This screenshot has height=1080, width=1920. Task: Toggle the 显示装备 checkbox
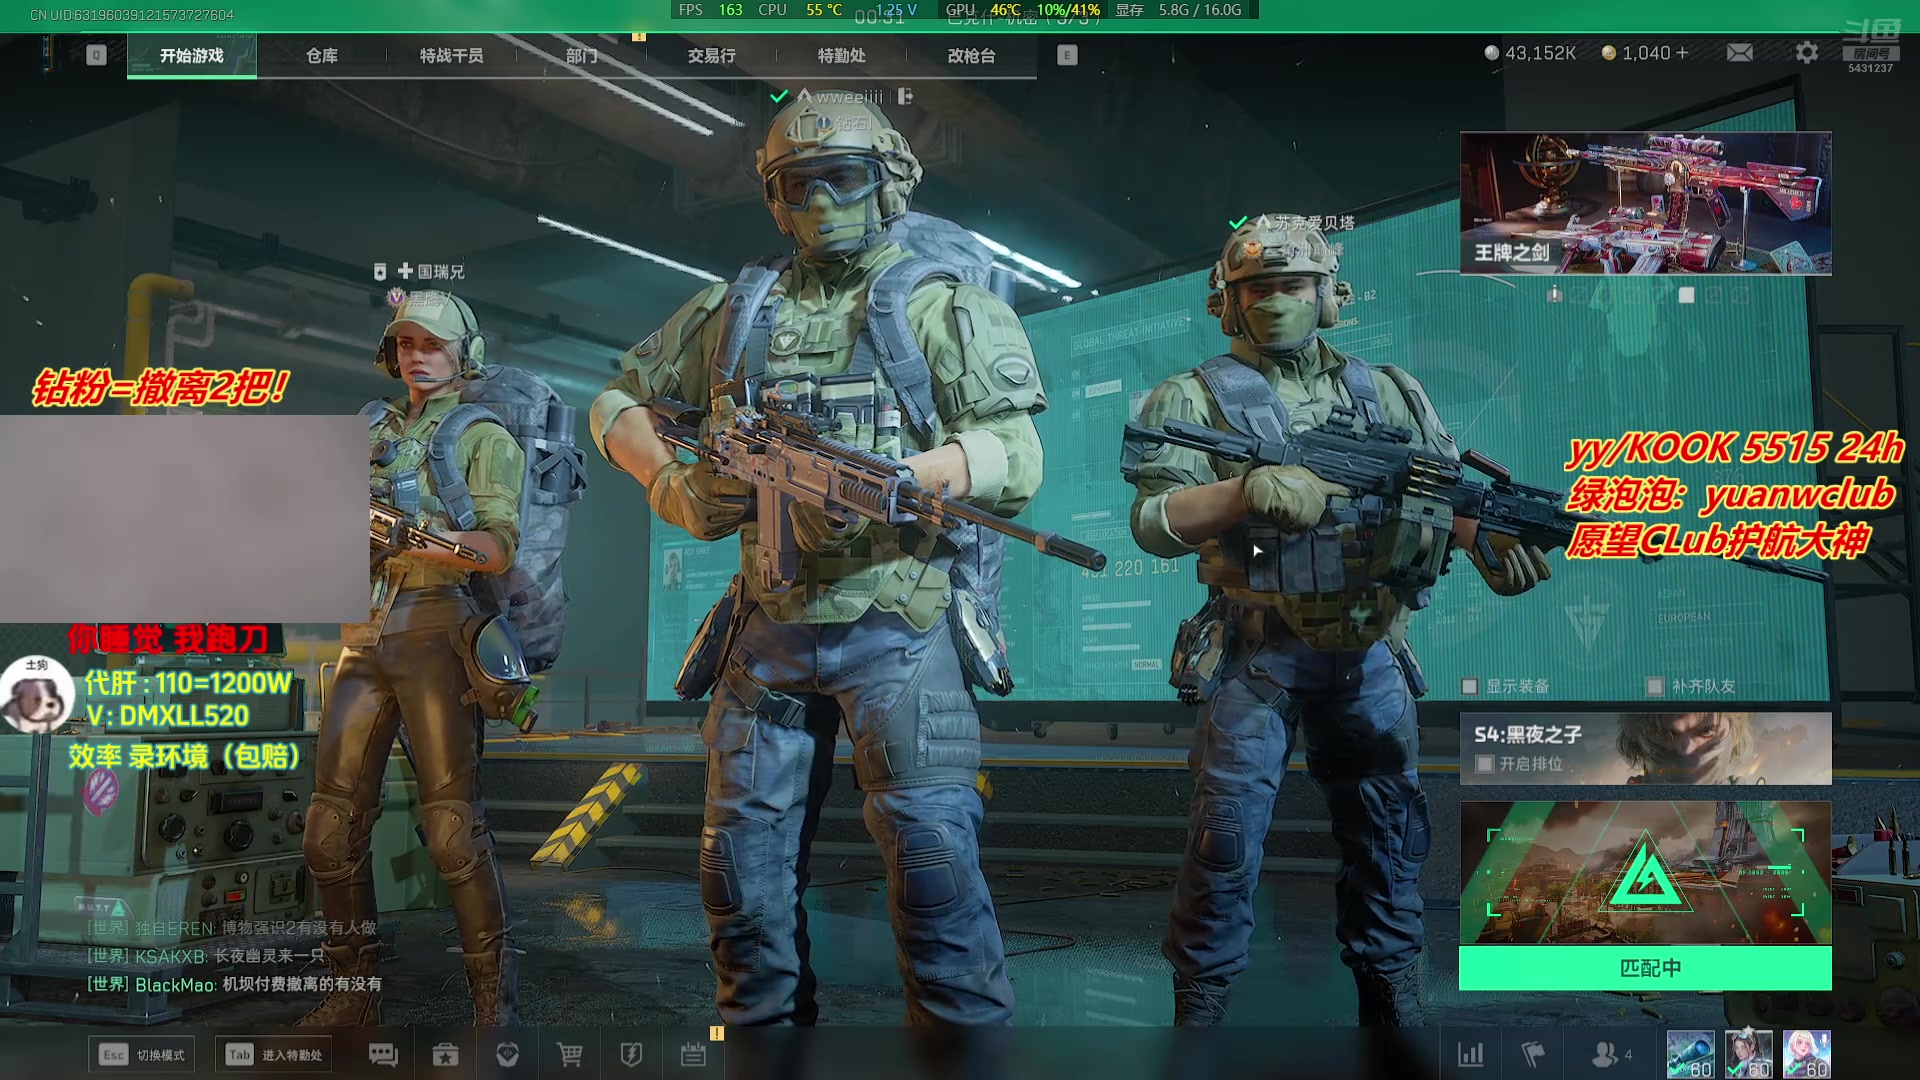(x=1470, y=686)
